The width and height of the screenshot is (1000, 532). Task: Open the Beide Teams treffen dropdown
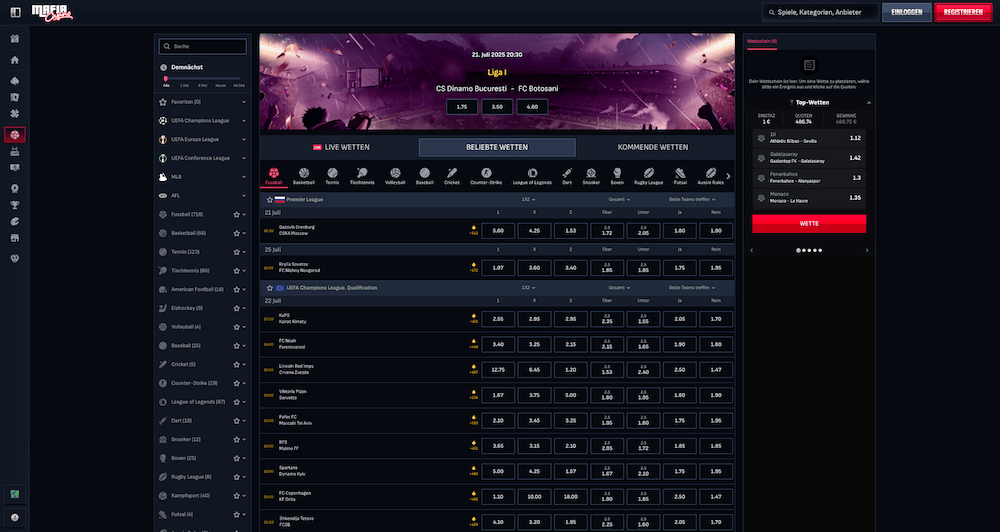(692, 200)
